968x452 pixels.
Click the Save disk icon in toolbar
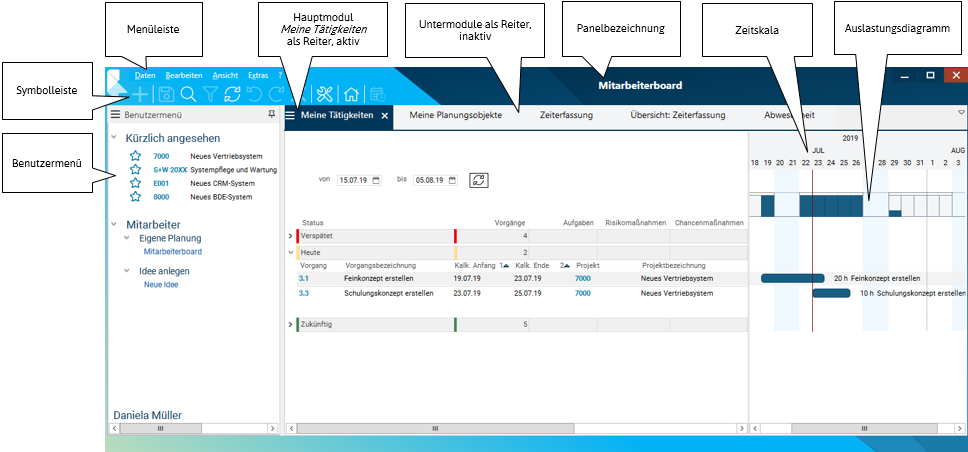tap(166, 94)
